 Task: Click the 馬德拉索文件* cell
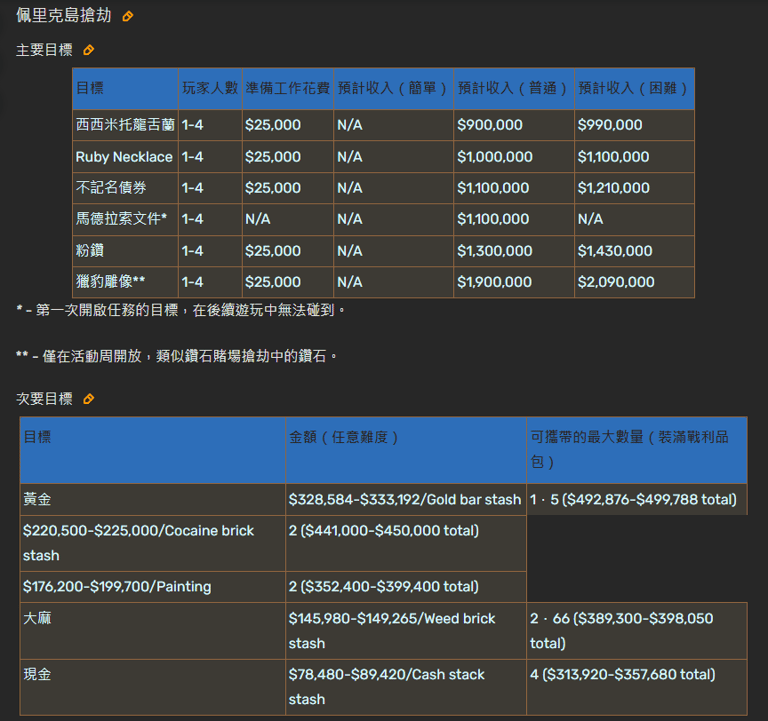[121, 219]
